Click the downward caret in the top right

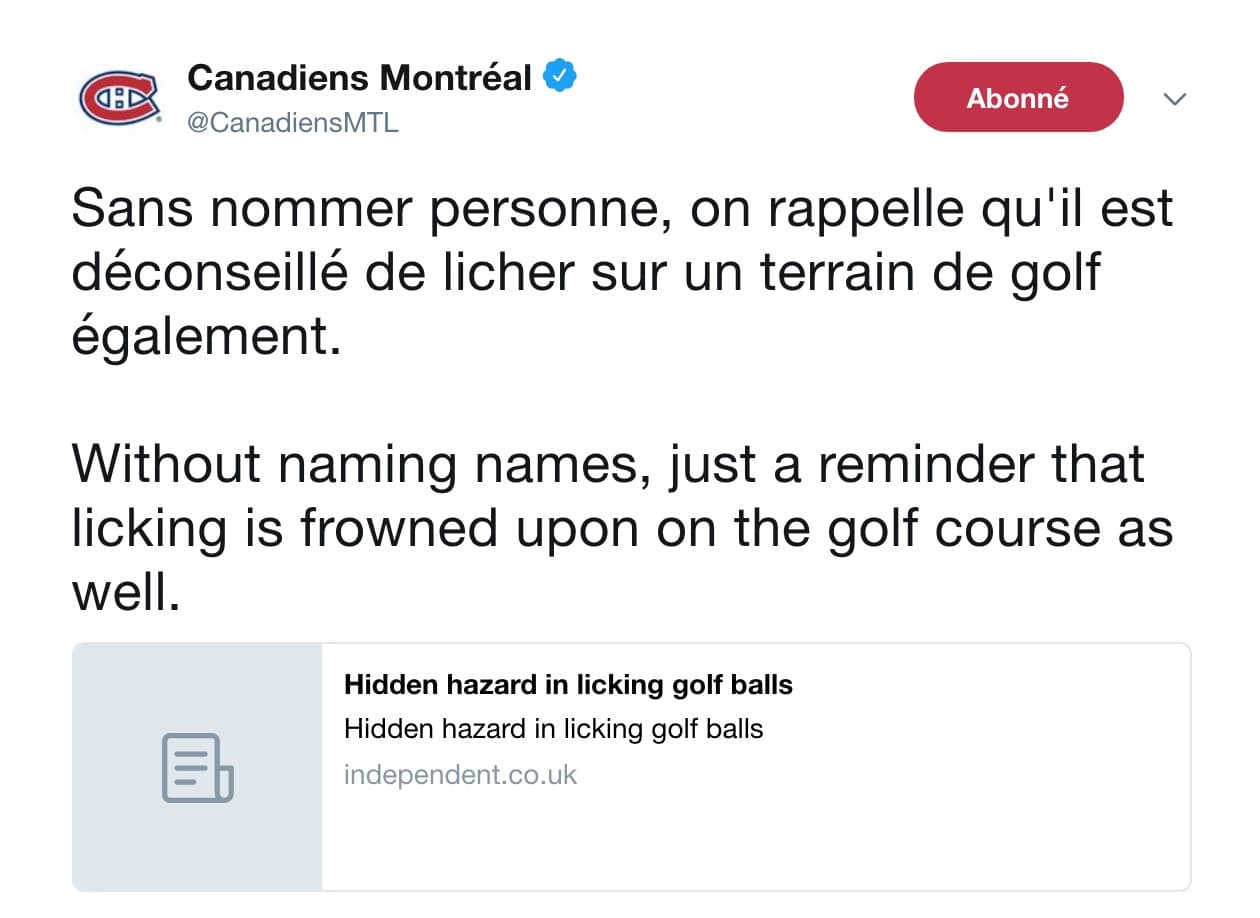[x=1175, y=99]
